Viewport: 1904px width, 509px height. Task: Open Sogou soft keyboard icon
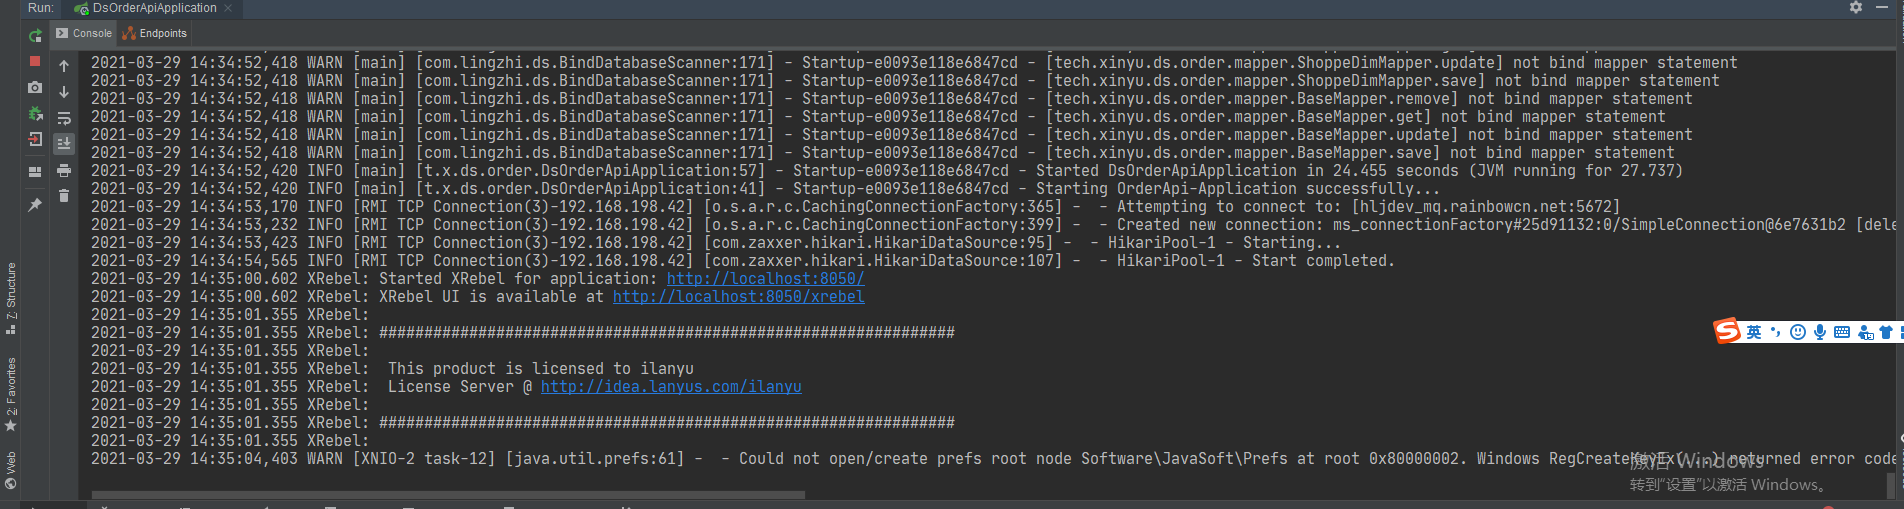[x=1842, y=332]
